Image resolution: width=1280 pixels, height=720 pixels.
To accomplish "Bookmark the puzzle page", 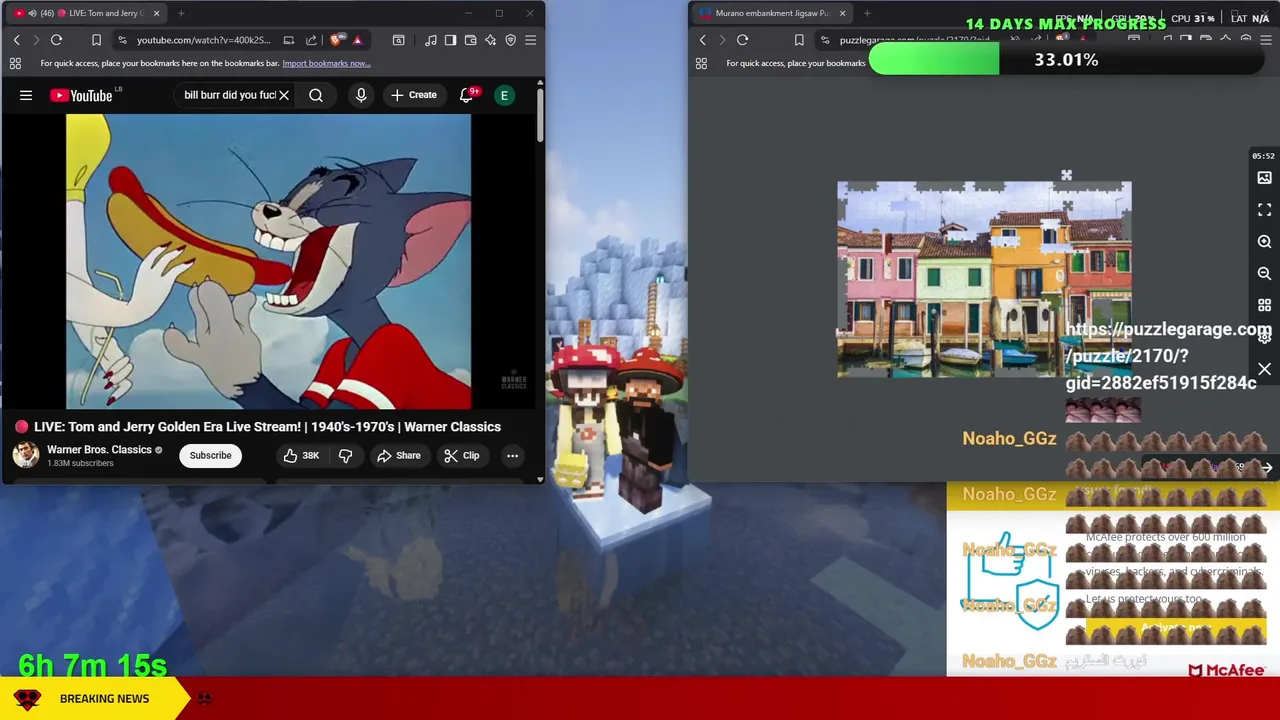I will tap(799, 40).
